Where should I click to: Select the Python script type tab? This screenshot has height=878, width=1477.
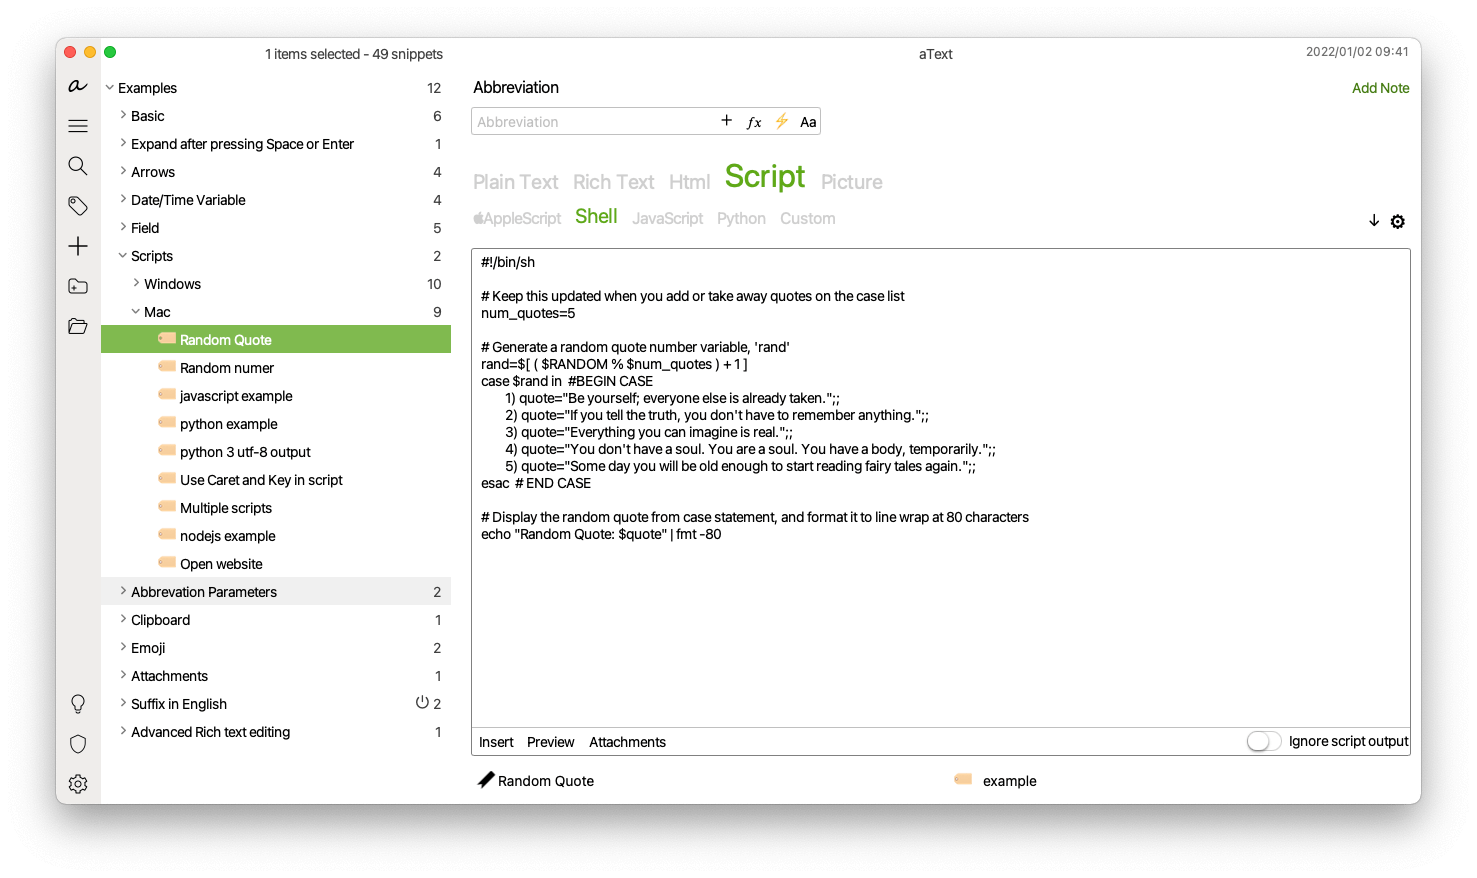pos(741,219)
